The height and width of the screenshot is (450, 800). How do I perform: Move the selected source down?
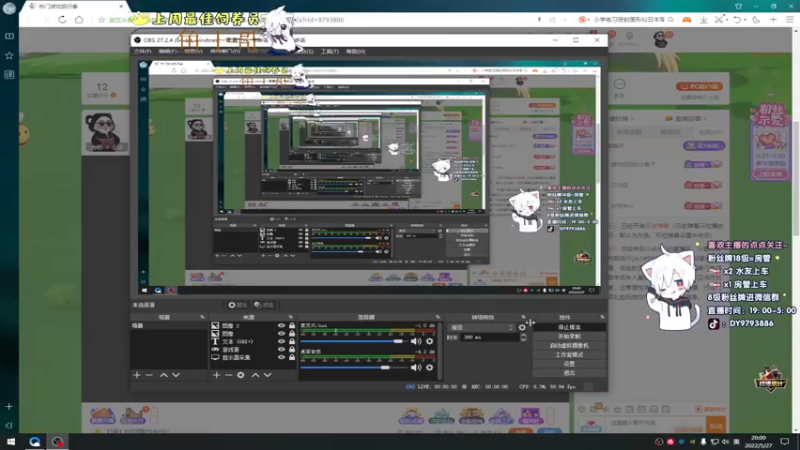[x=268, y=375]
